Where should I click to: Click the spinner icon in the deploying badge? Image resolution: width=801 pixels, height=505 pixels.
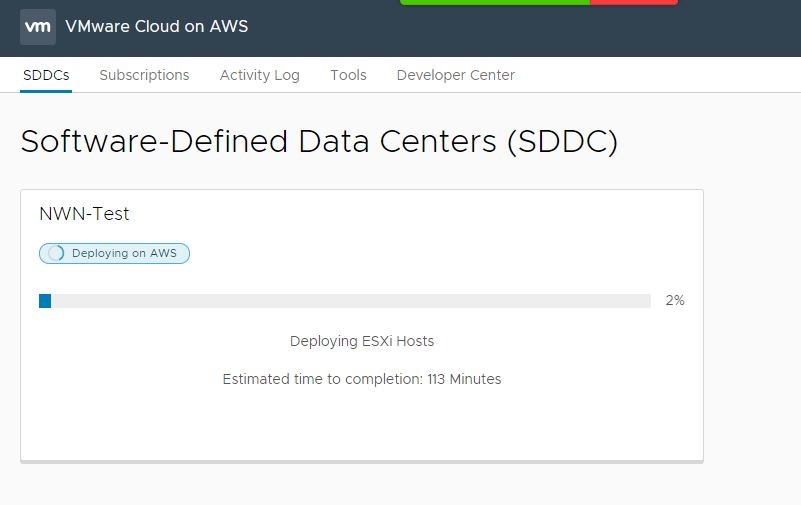coord(56,253)
